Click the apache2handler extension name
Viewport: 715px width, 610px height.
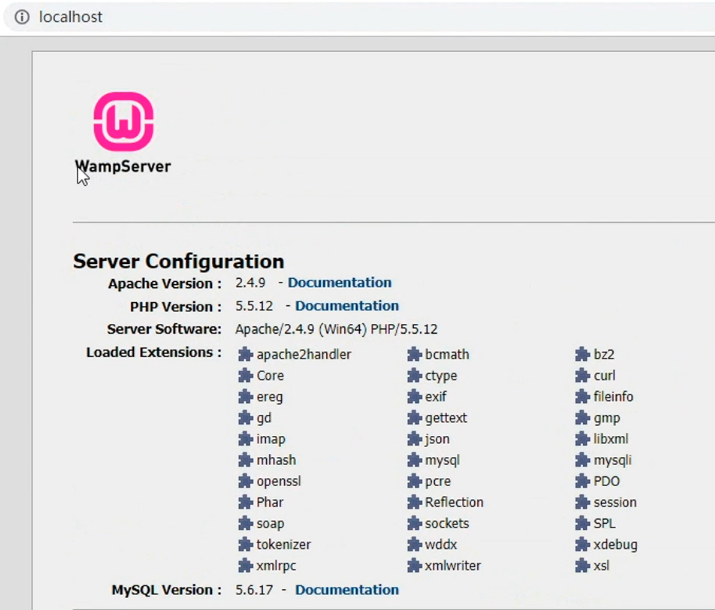coord(304,355)
